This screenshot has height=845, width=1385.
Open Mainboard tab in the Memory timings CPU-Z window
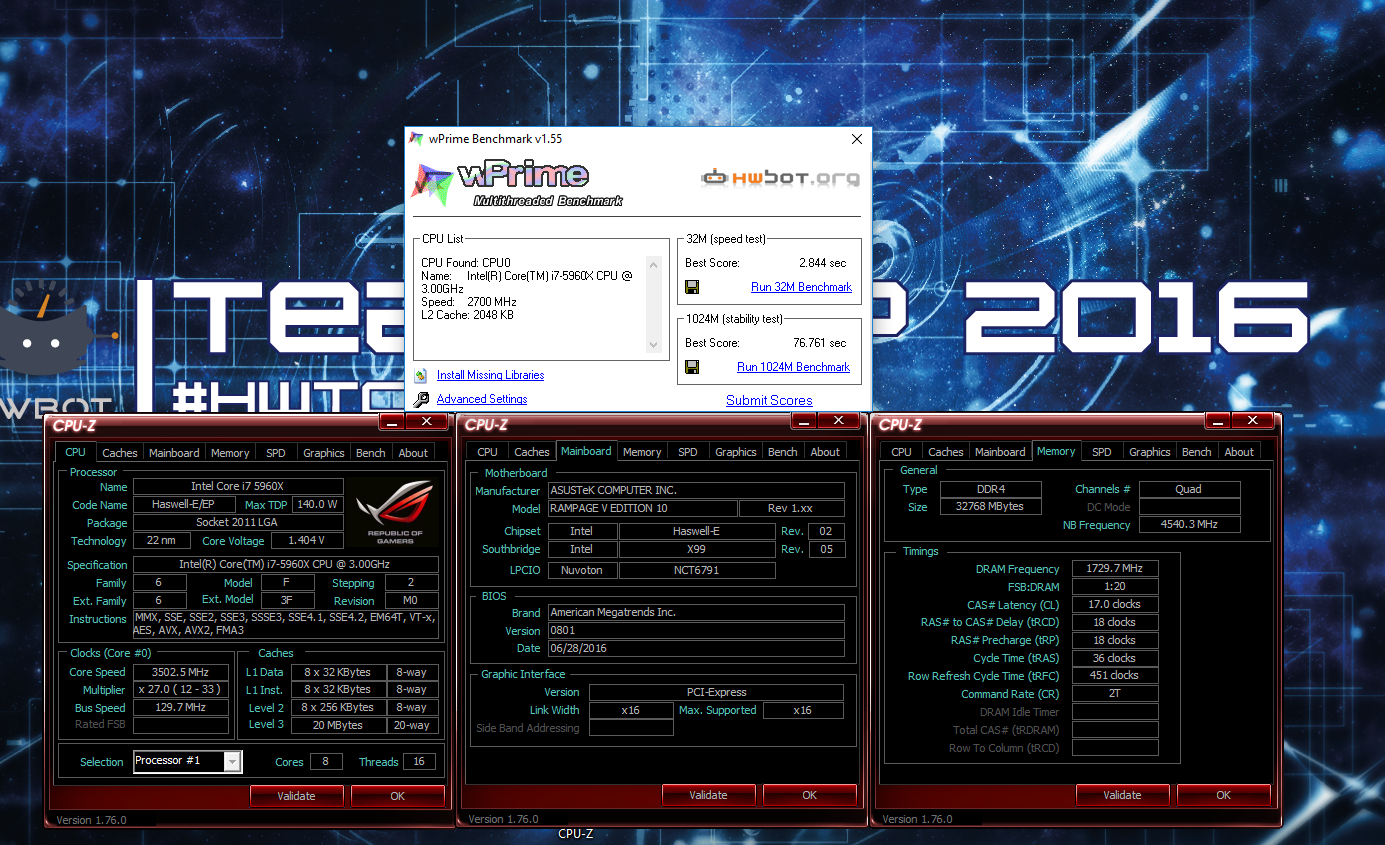click(x=1000, y=452)
